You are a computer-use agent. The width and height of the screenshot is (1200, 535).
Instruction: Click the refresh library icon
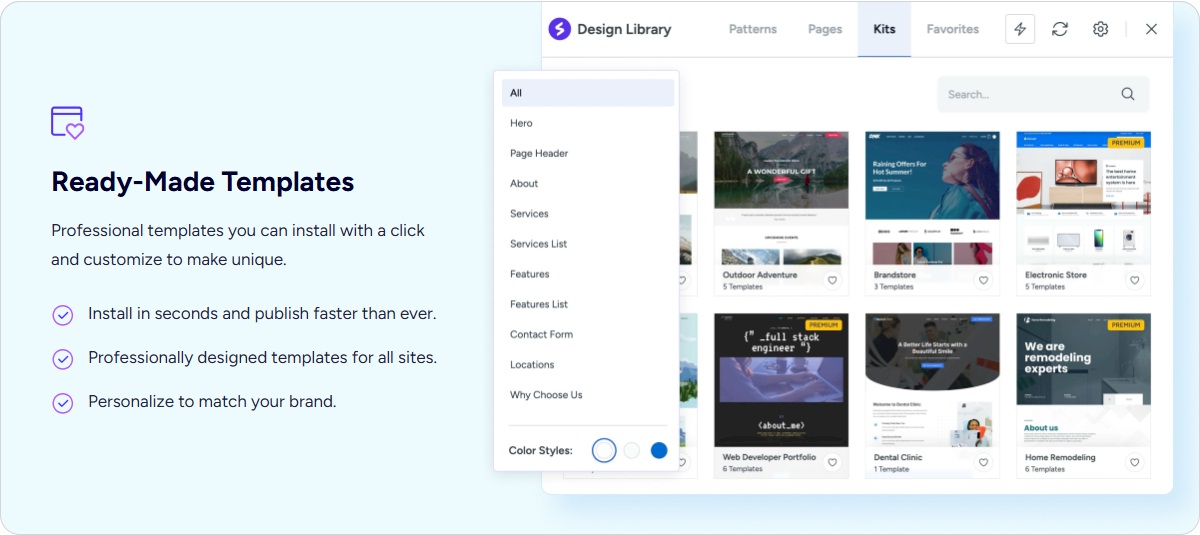click(x=1060, y=29)
